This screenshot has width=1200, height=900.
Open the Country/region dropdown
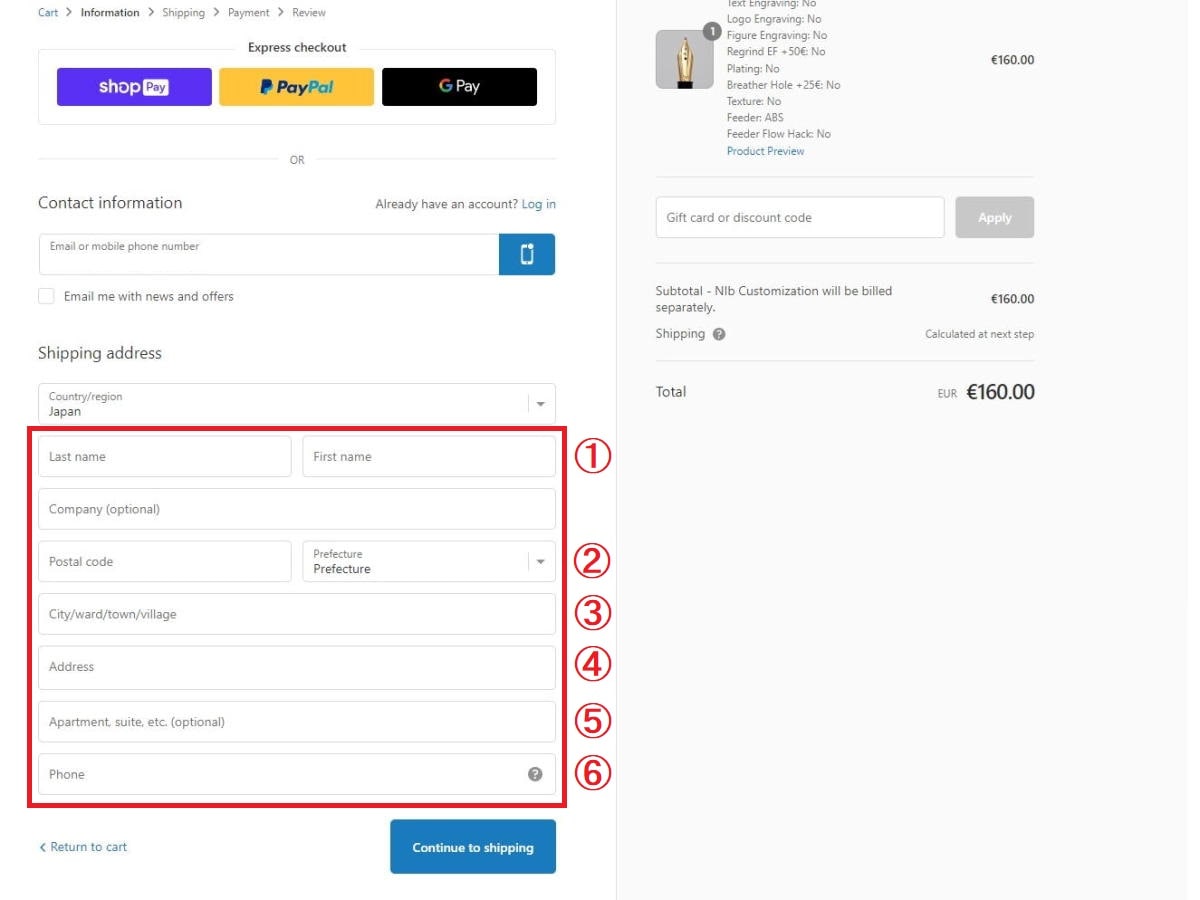(x=297, y=404)
